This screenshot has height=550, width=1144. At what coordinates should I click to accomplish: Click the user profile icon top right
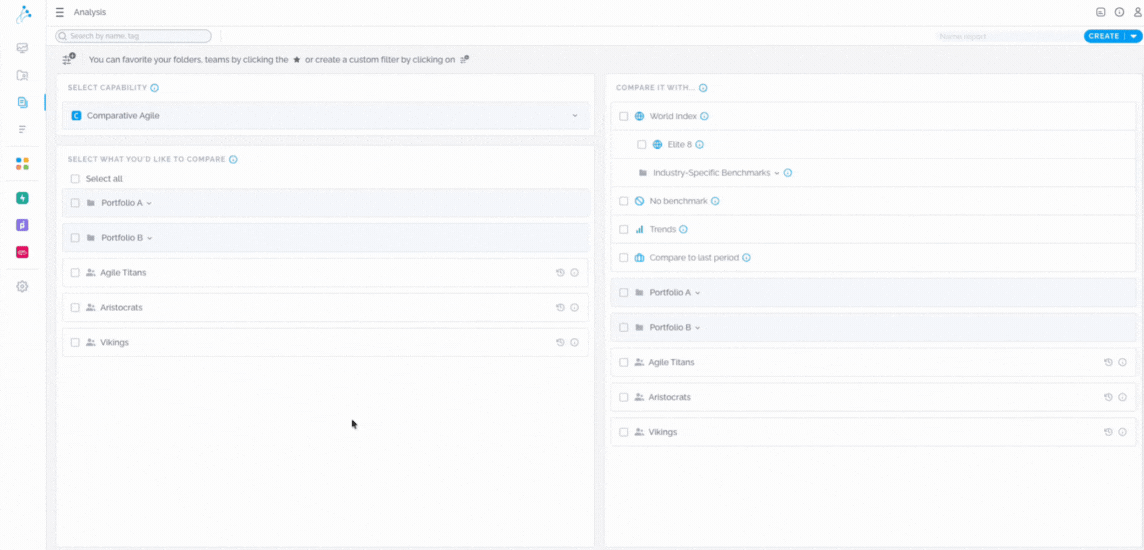tap(1137, 12)
